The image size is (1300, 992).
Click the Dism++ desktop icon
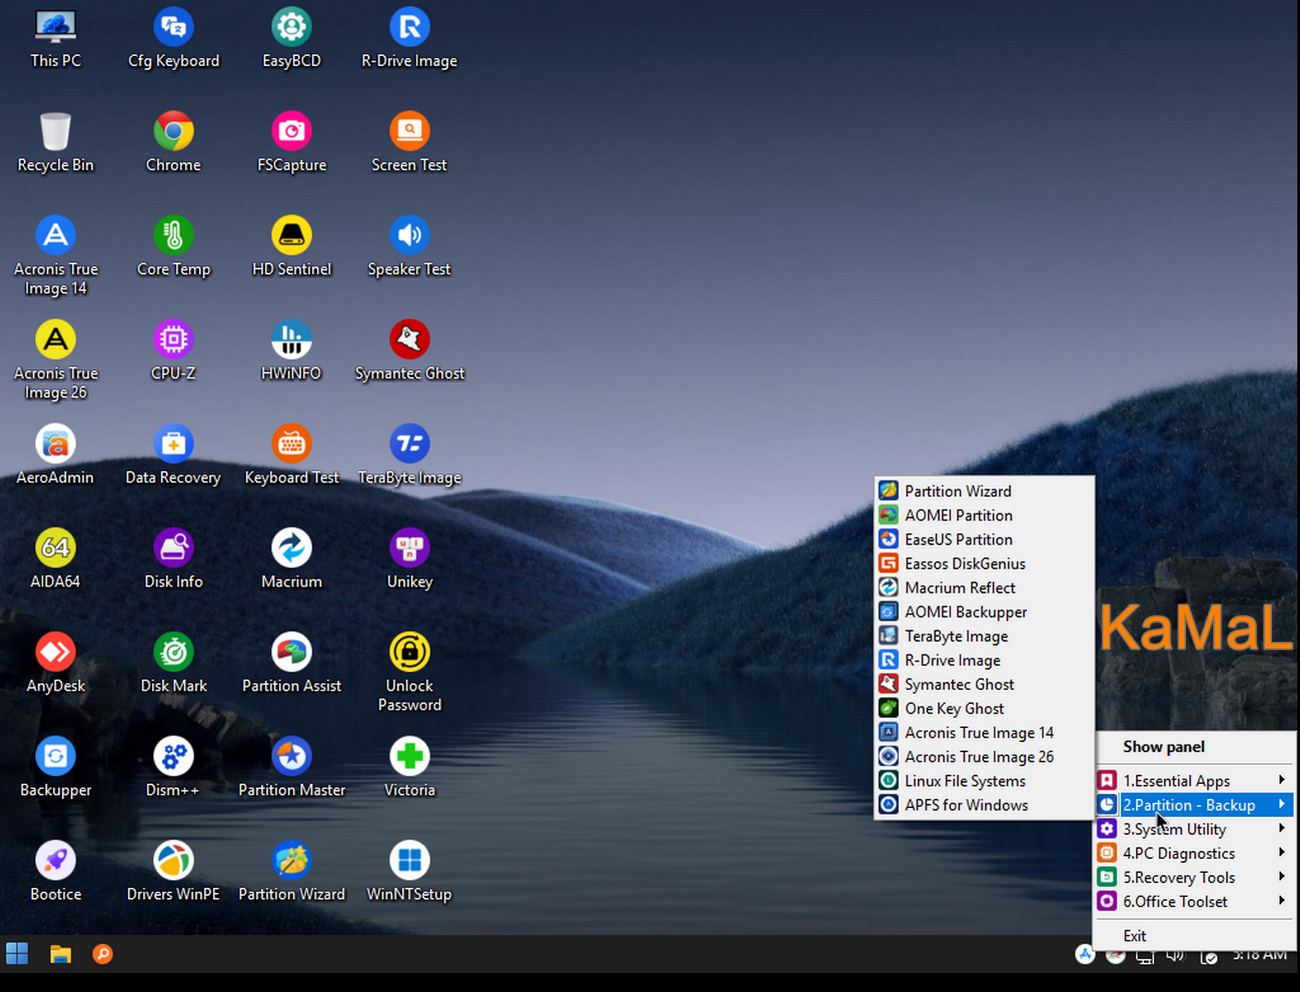pyautogui.click(x=174, y=768)
